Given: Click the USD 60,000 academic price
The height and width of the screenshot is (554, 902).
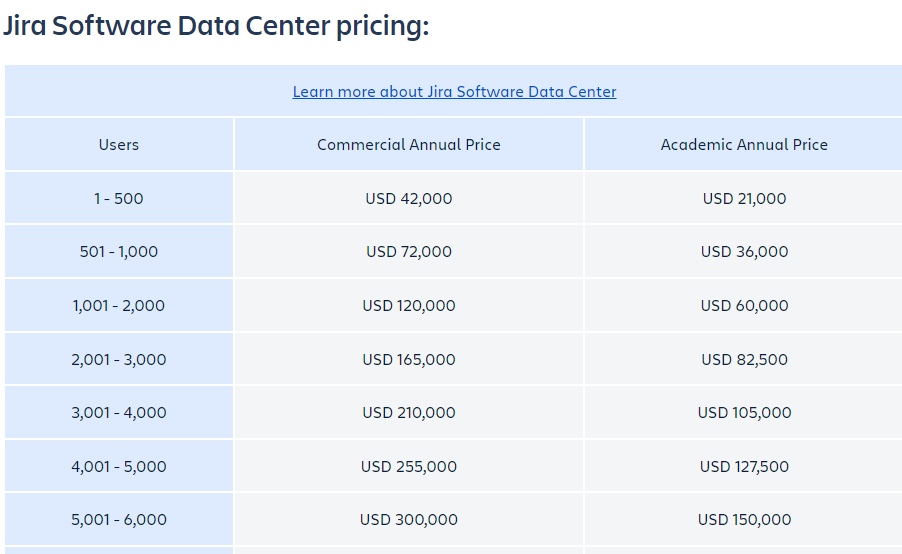Looking at the screenshot, I should [744, 306].
